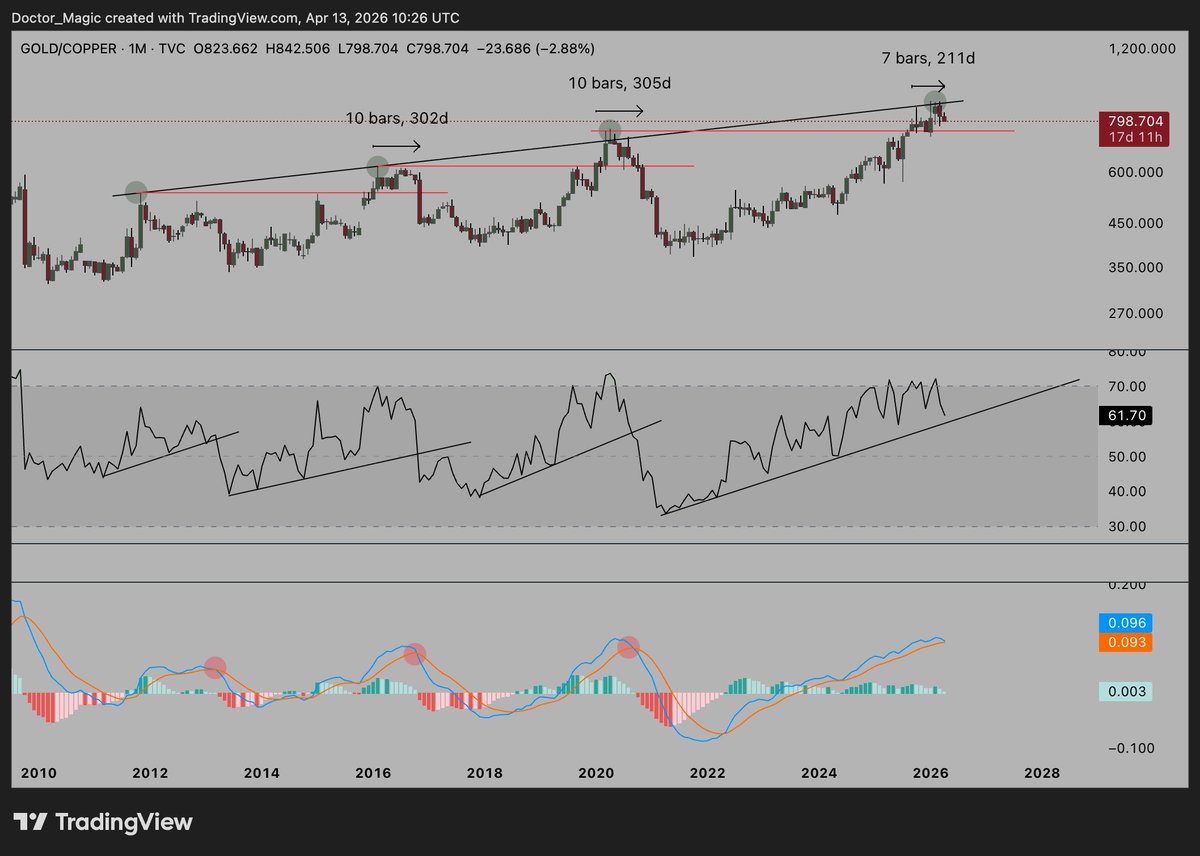Click the 2010 time axis label

38,773
